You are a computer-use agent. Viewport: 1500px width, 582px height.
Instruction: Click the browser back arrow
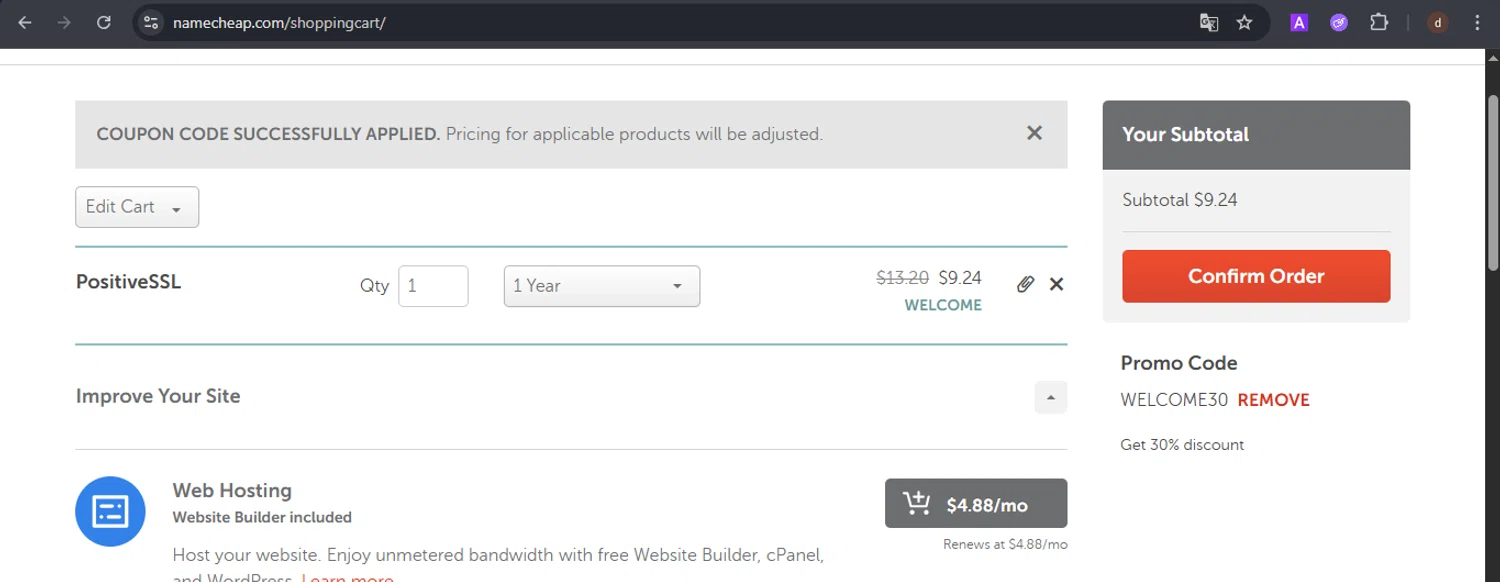[25, 22]
